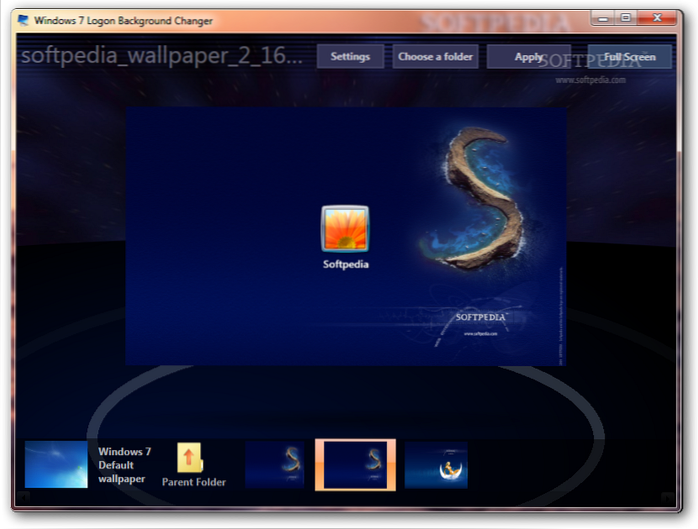Click the Windows 7 Default wallpaper label

tap(125, 465)
